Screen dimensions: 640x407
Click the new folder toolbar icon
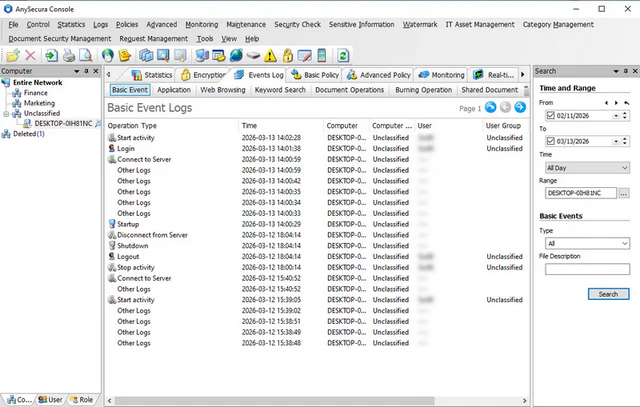[x=13, y=55]
